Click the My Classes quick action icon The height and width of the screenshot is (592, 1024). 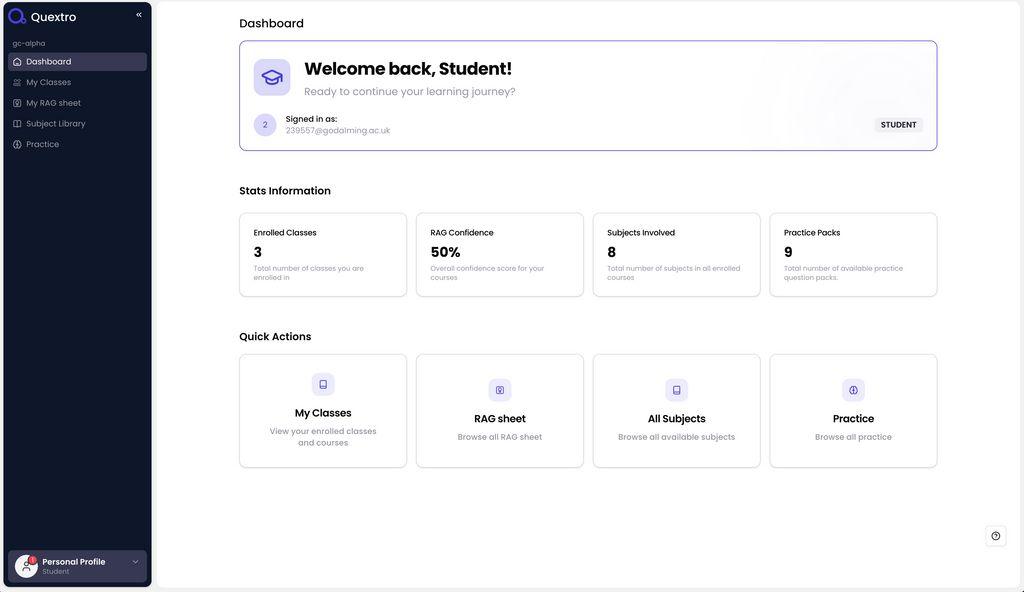click(x=323, y=384)
